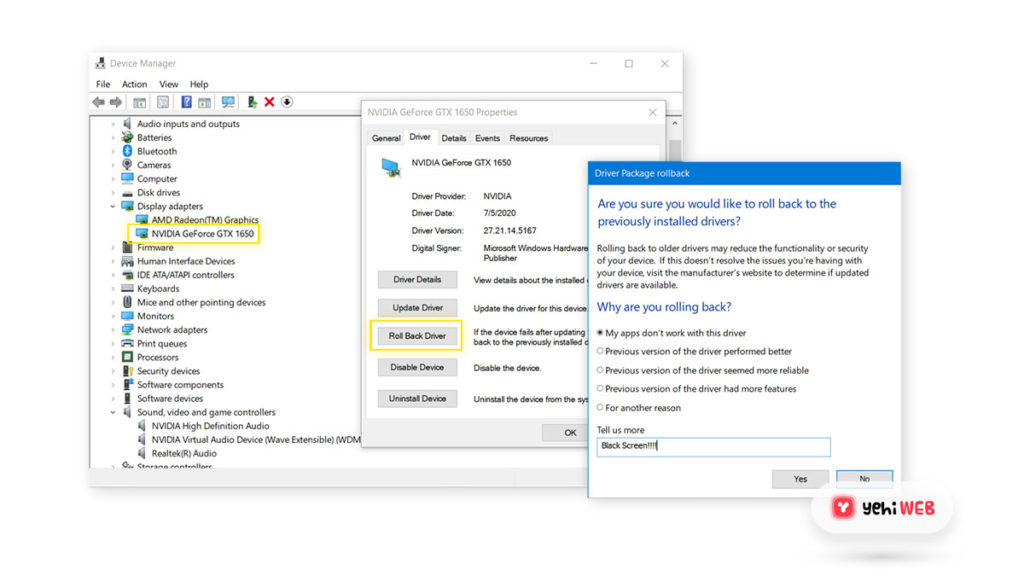This screenshot has height=576, width=1024.
Task: Click the Forward navigation arrow
Action: coord(115,101)
